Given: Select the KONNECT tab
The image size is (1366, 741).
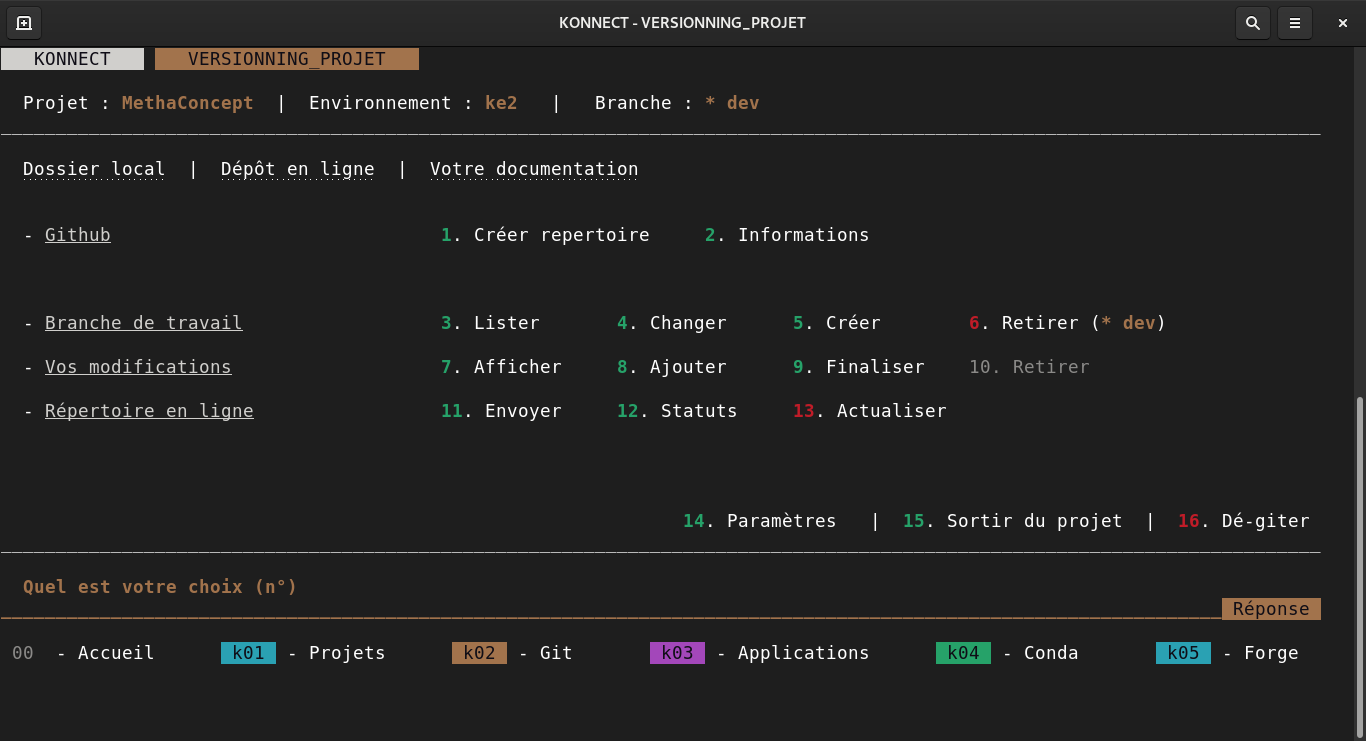Looking at the screenshot, I should click(72, 59).
